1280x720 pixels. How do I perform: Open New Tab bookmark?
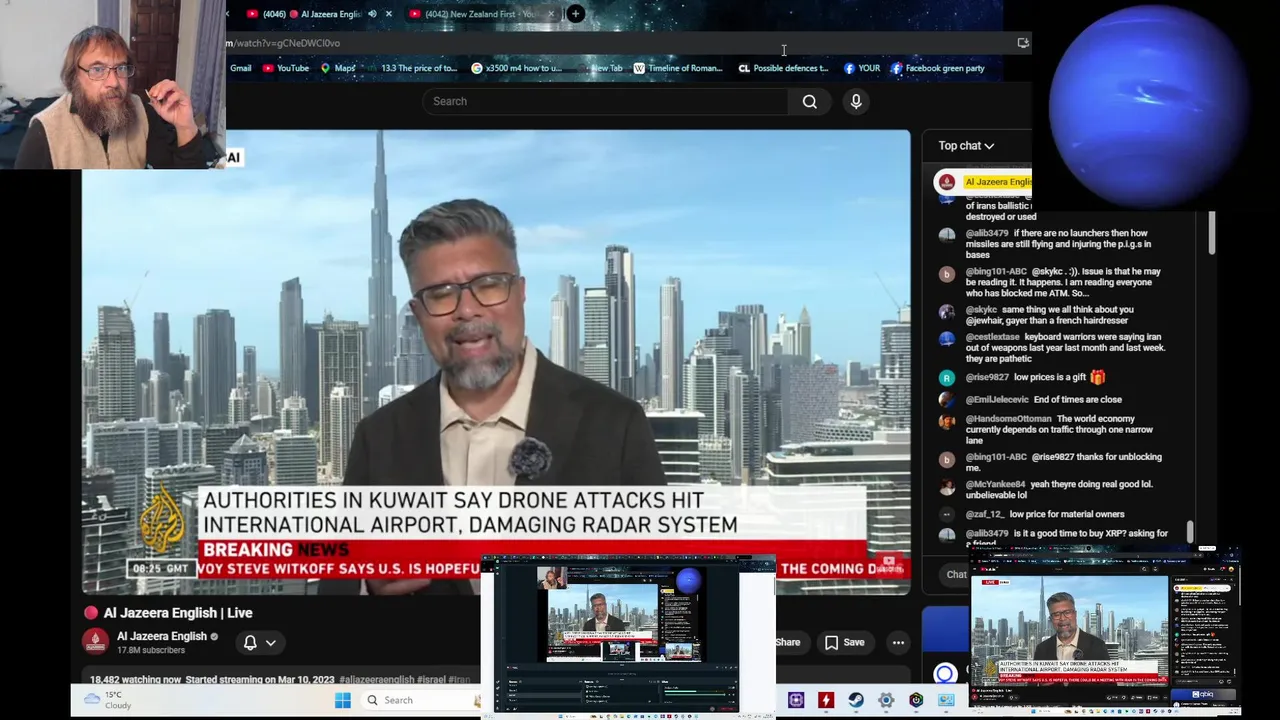coord(606,68)
